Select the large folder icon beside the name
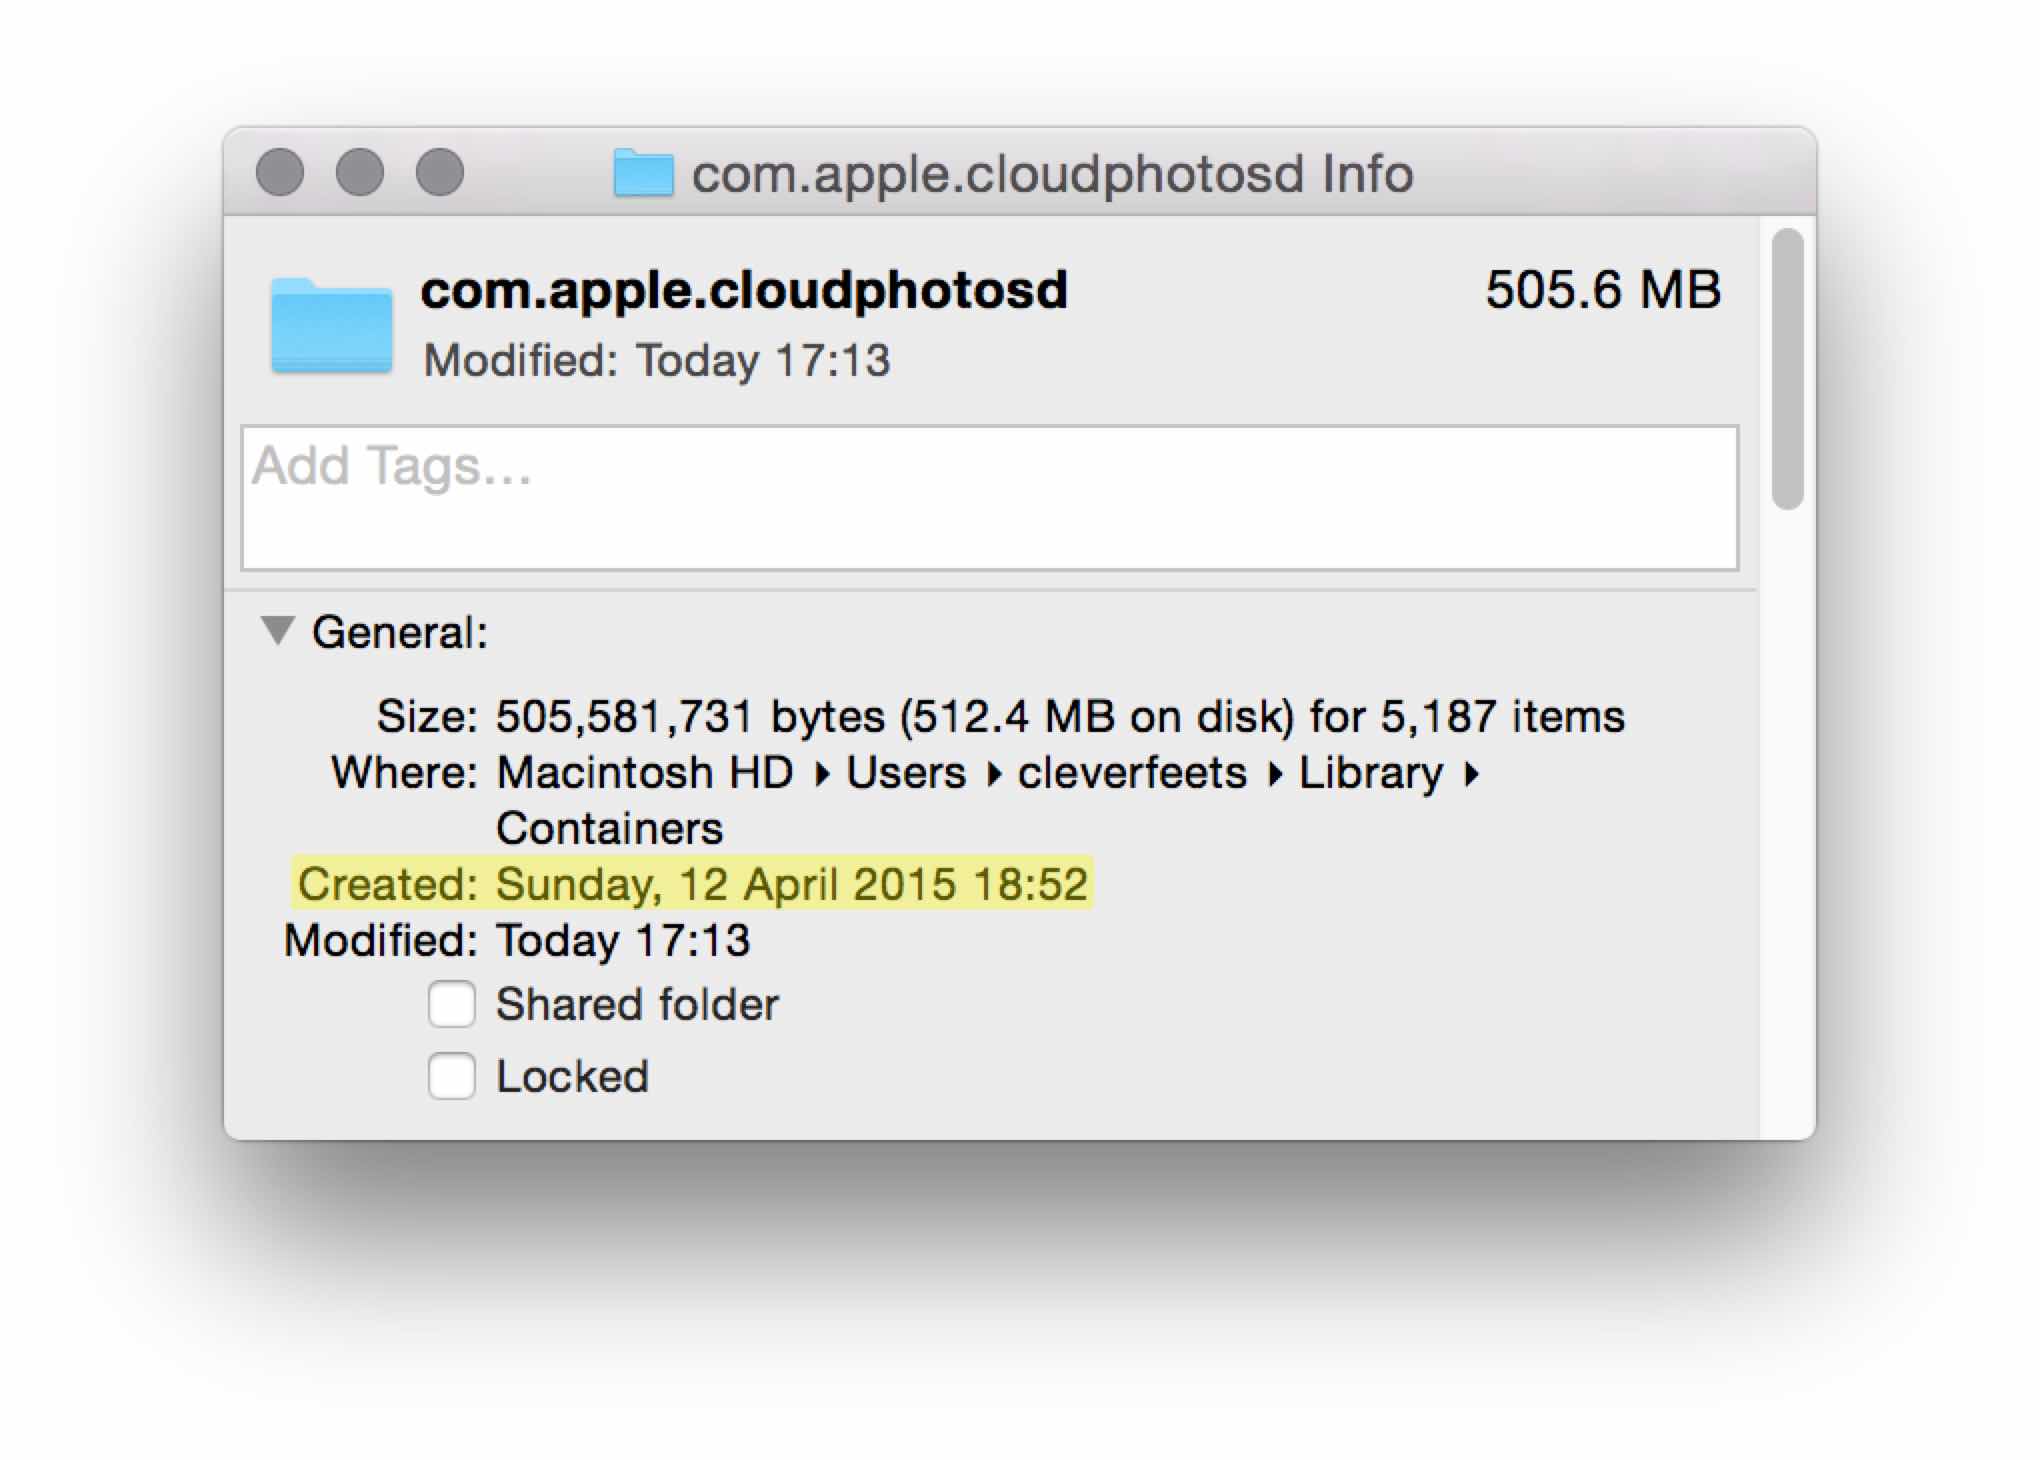Image resolution: width=2040 pixels, height=1460 pixels. click(x=331, y=326)
